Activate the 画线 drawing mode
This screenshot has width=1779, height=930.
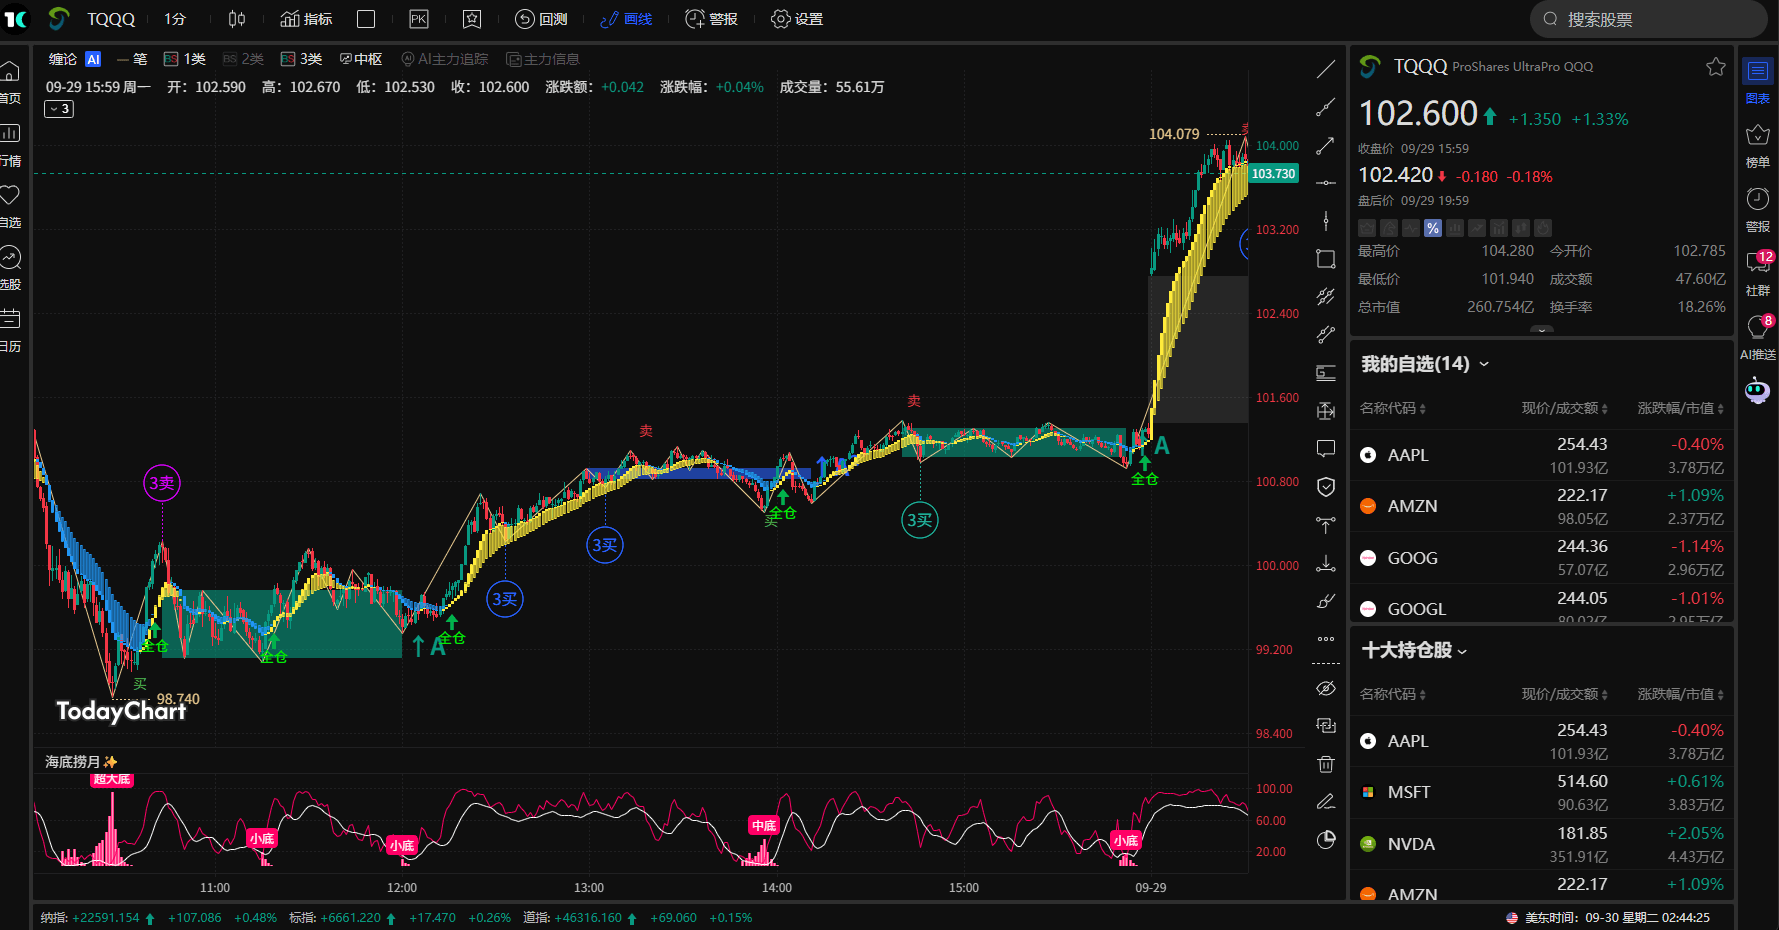[625, 19]
